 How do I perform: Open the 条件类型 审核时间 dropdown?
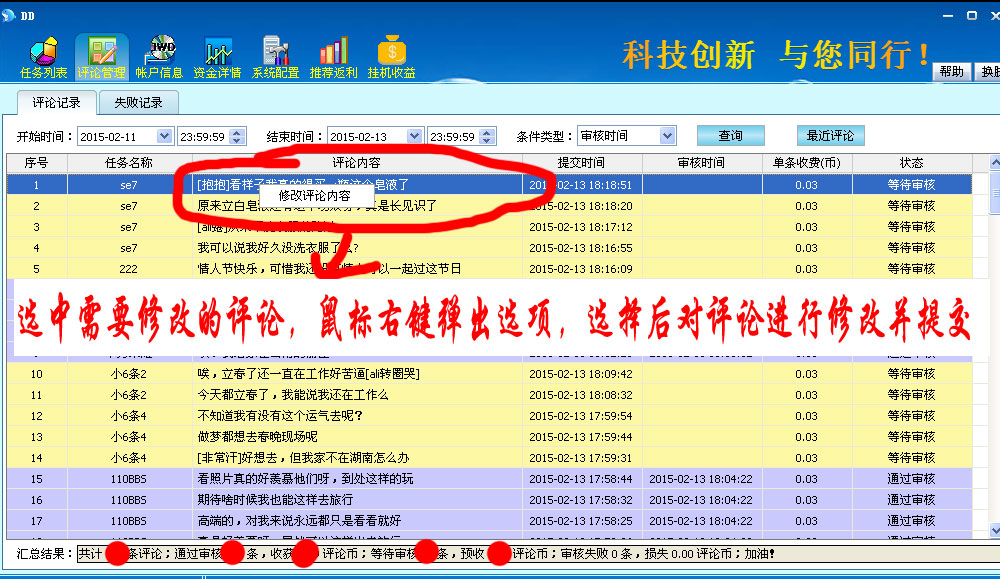click(667, 135)
